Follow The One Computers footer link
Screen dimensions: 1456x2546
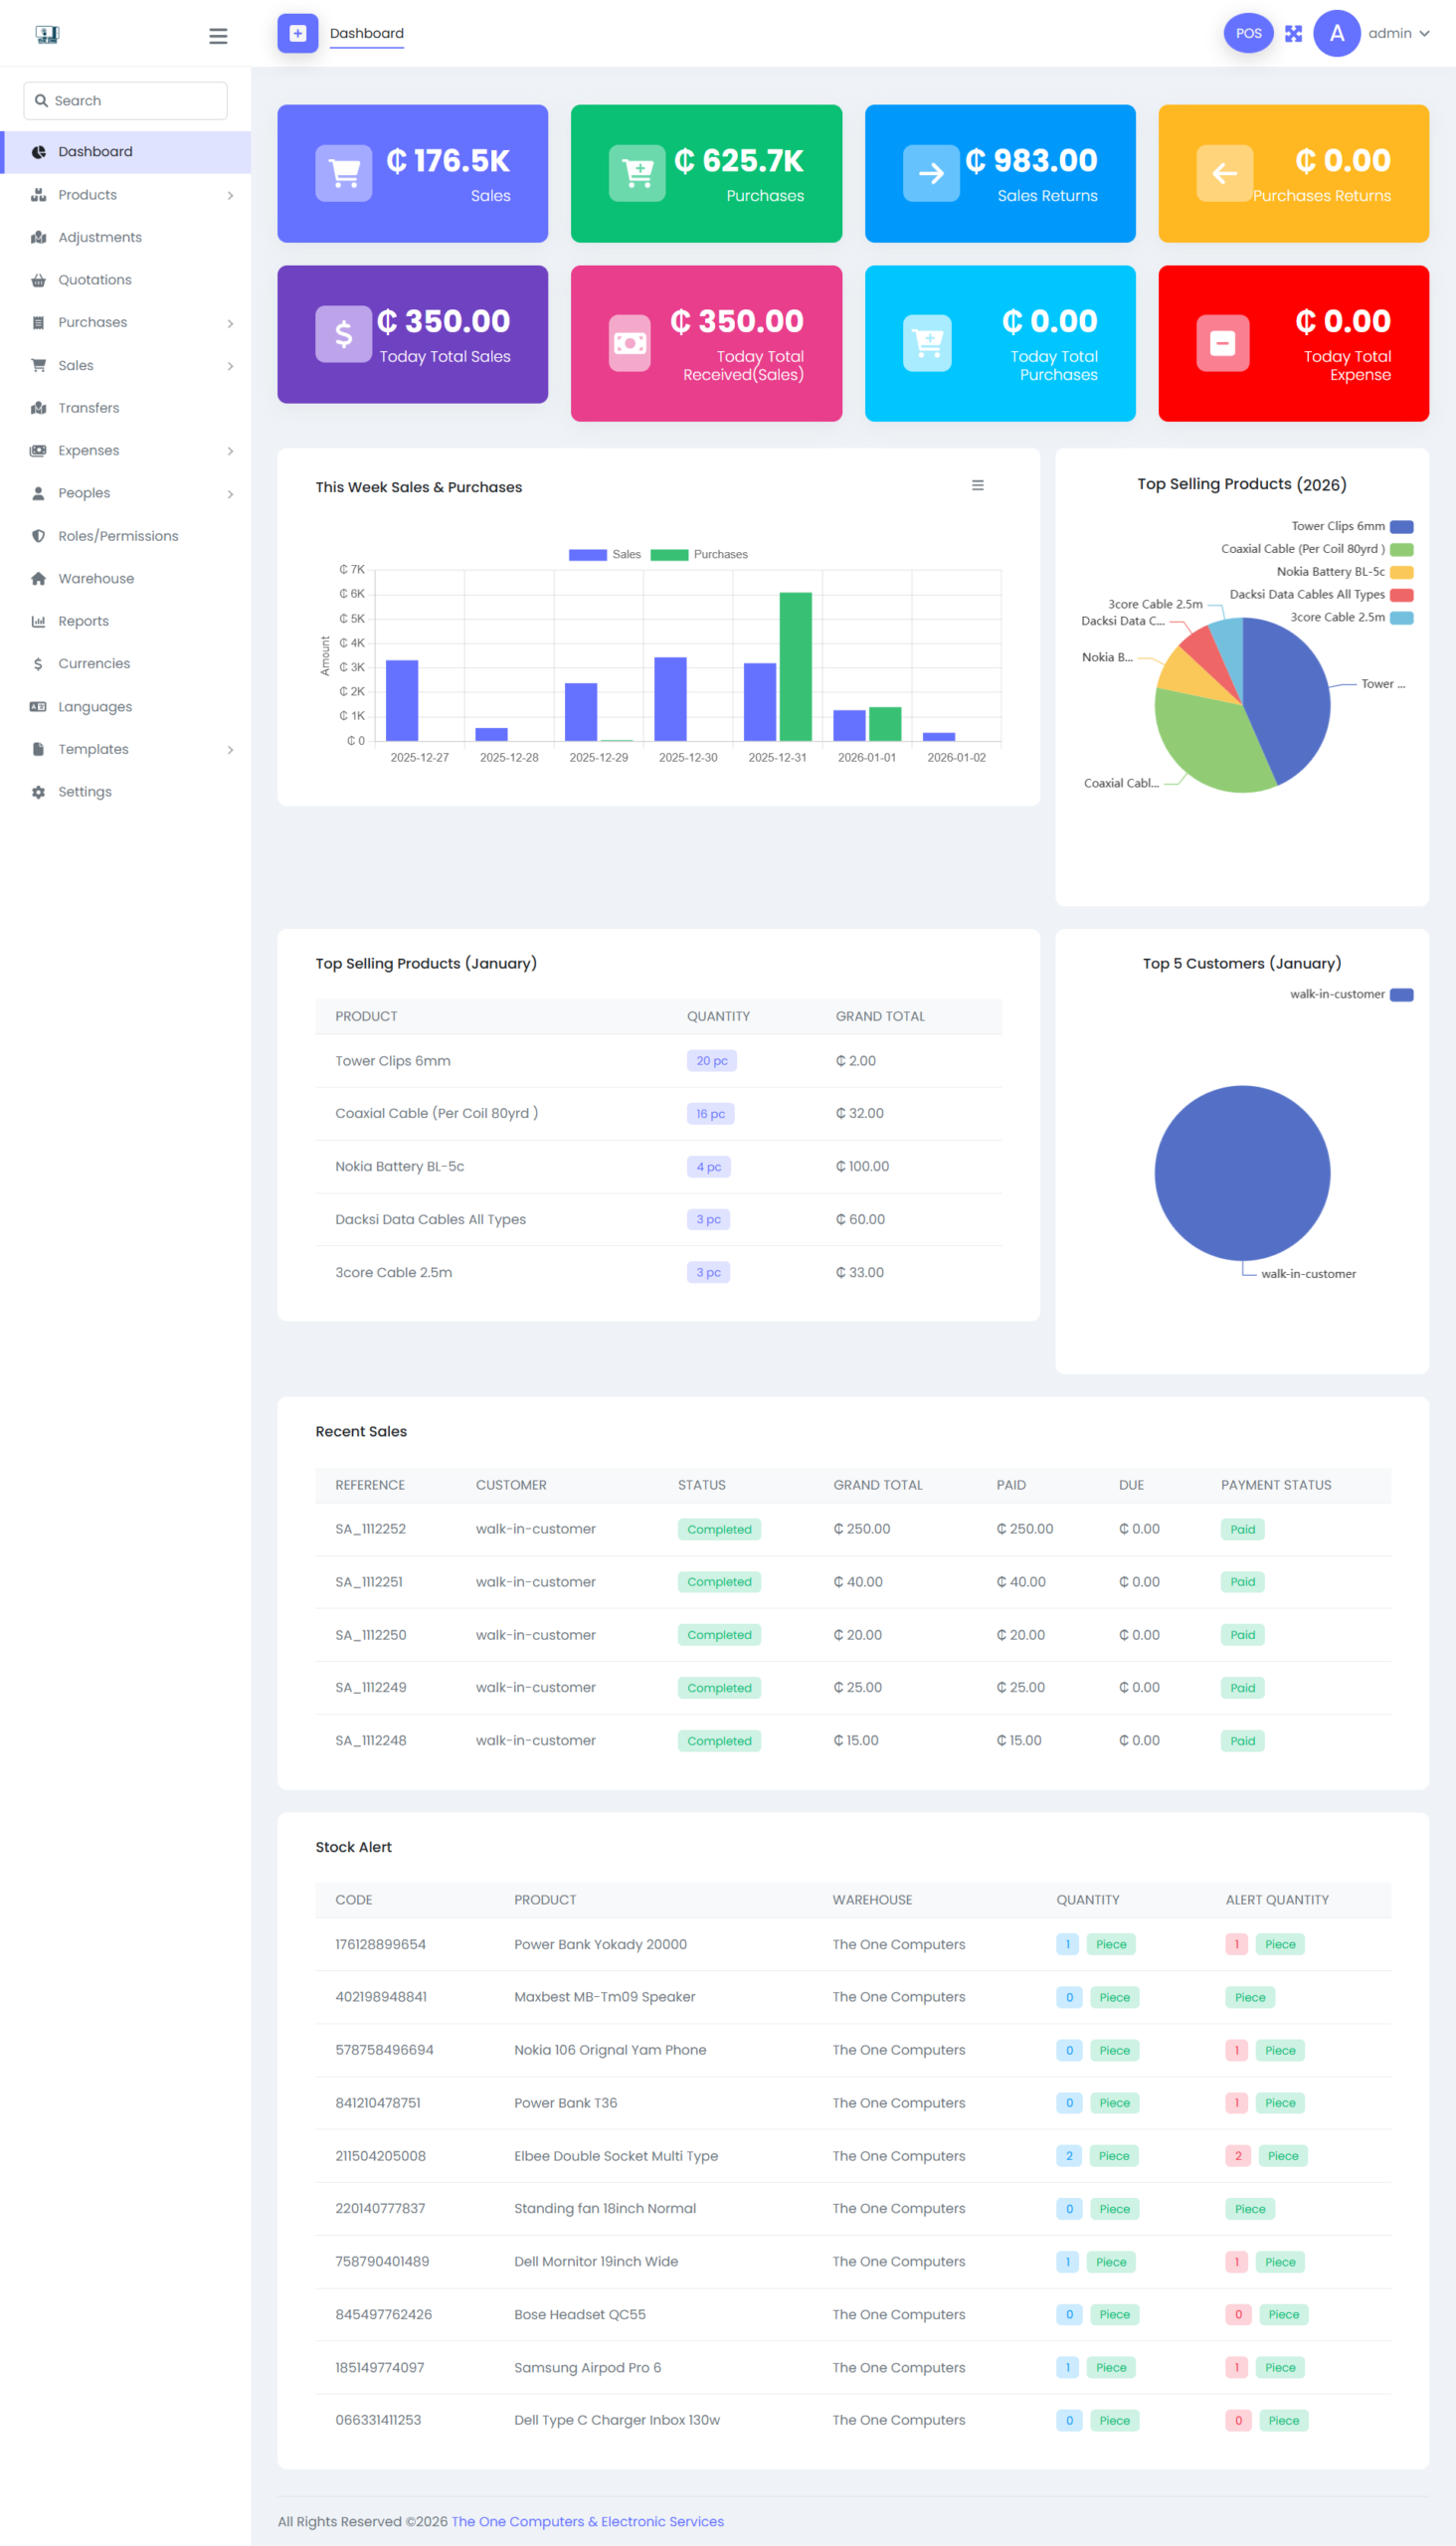[x=587, y=2521]
